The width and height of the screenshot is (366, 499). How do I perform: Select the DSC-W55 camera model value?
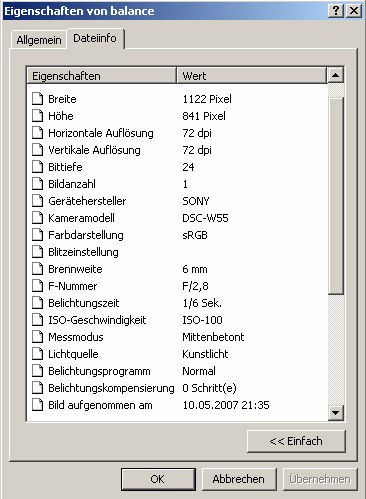pyautogui.click(x=205, y=218)
